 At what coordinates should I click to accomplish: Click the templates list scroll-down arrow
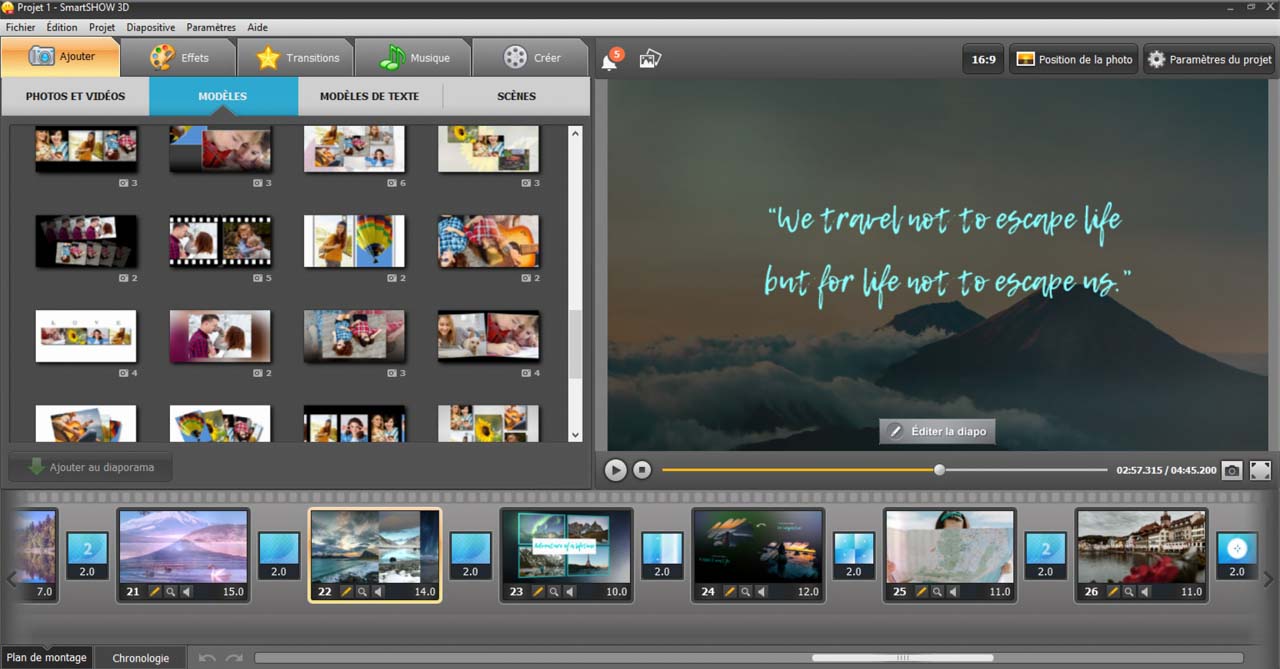tap(575, 436)
